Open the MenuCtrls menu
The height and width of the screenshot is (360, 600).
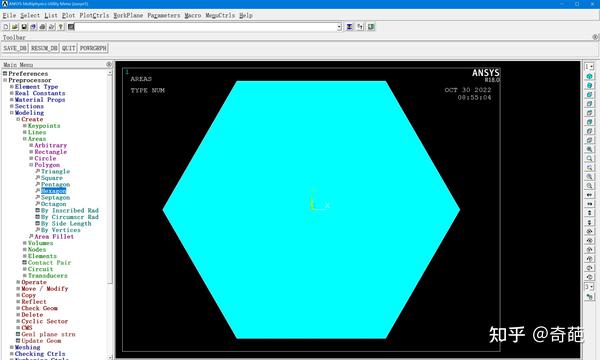tap(220, 15)
